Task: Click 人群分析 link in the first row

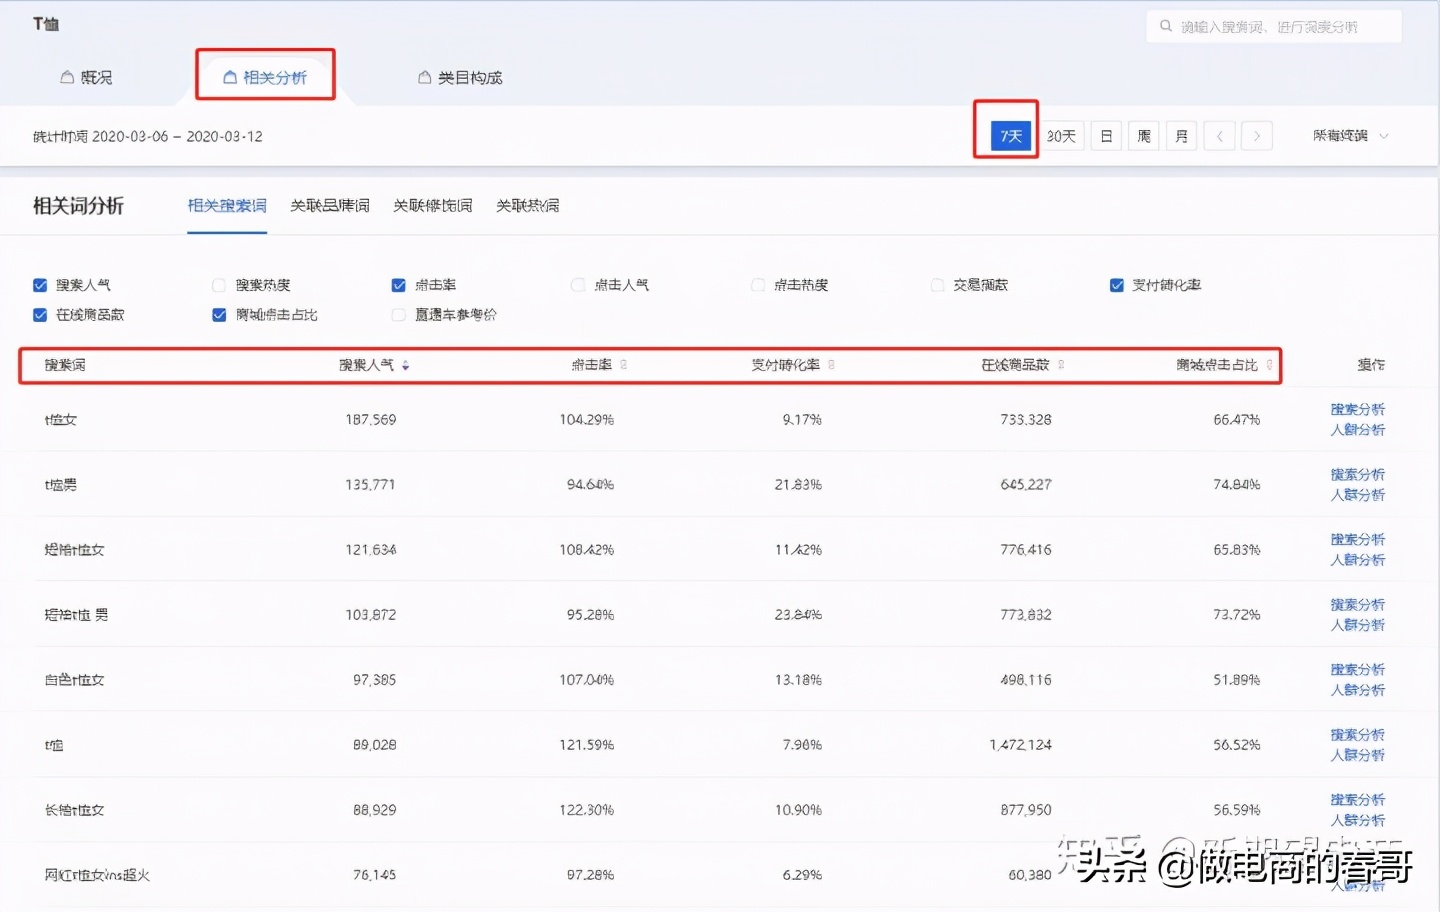Action: [1357, 430]
